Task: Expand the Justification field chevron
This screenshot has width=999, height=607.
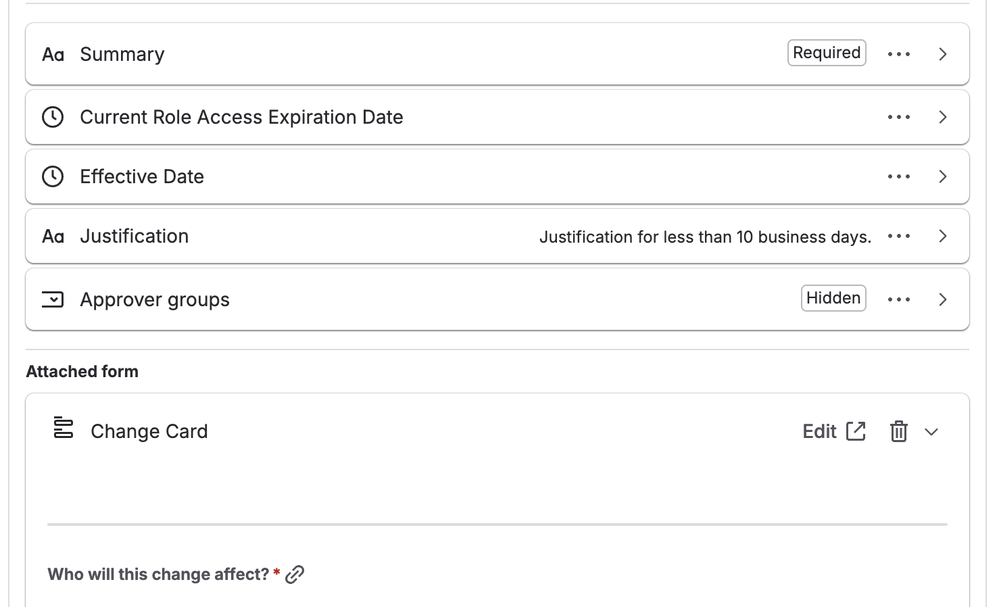Action: 943,236
